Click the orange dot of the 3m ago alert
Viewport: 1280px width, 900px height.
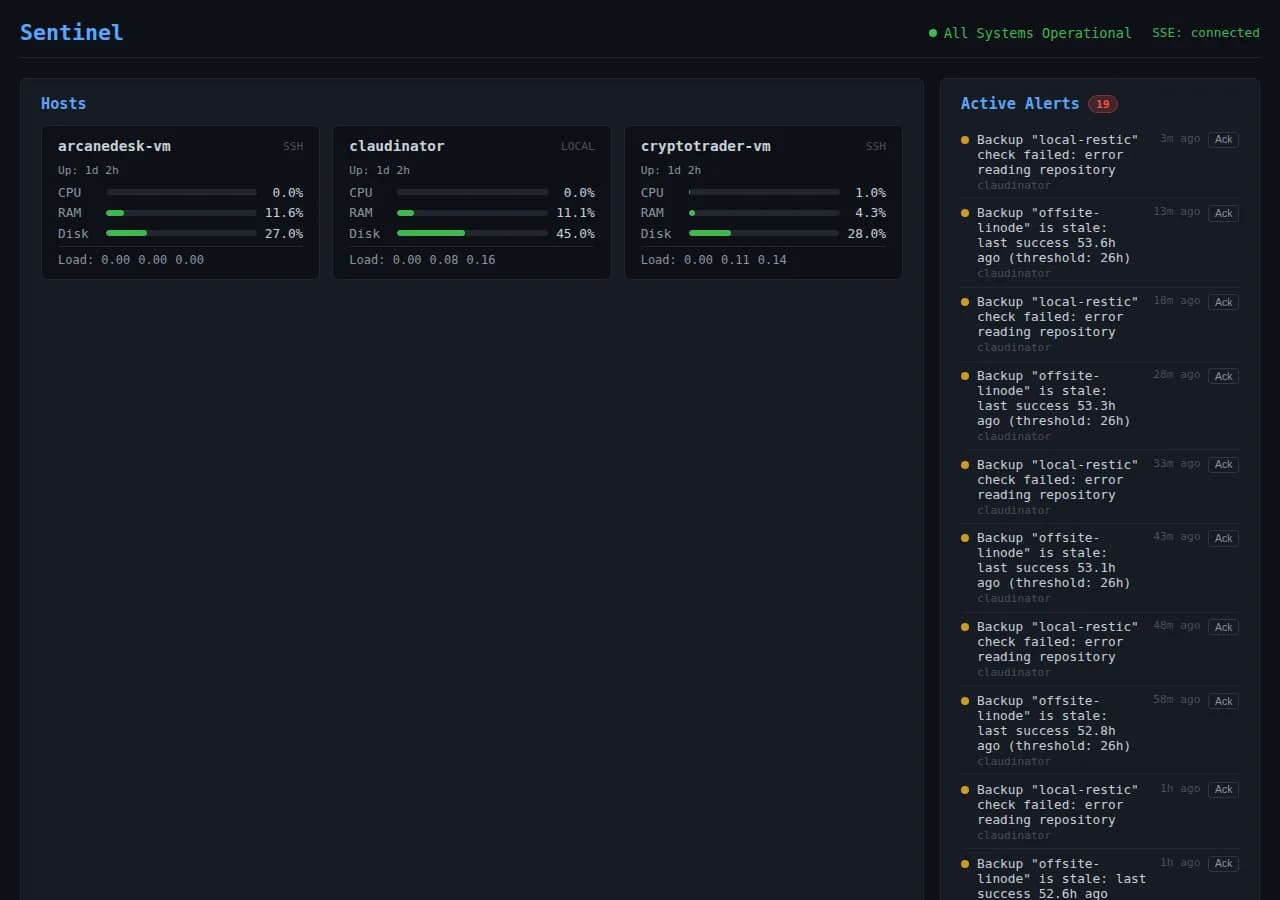click(965, 140)
